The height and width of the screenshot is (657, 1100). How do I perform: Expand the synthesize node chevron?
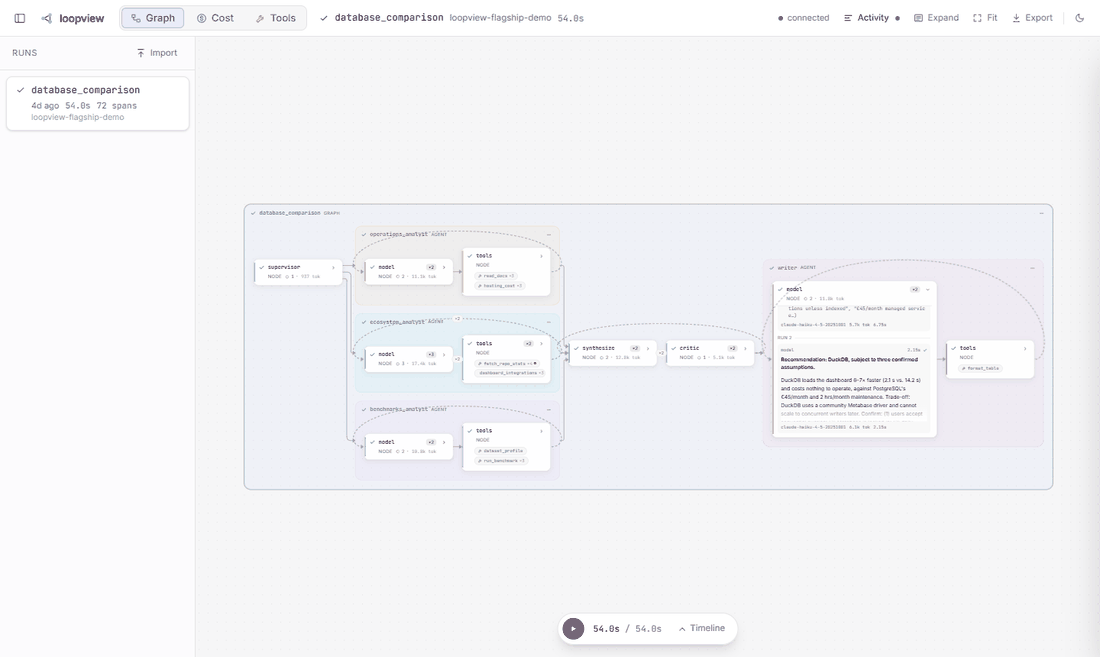648,348
